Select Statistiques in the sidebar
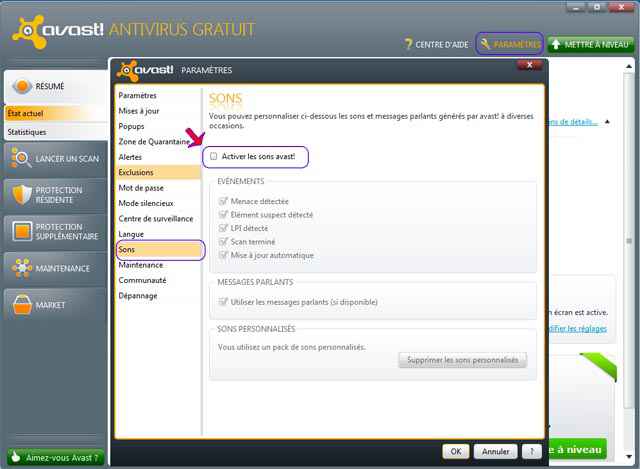The image size is (640, 469). (56, 132)
